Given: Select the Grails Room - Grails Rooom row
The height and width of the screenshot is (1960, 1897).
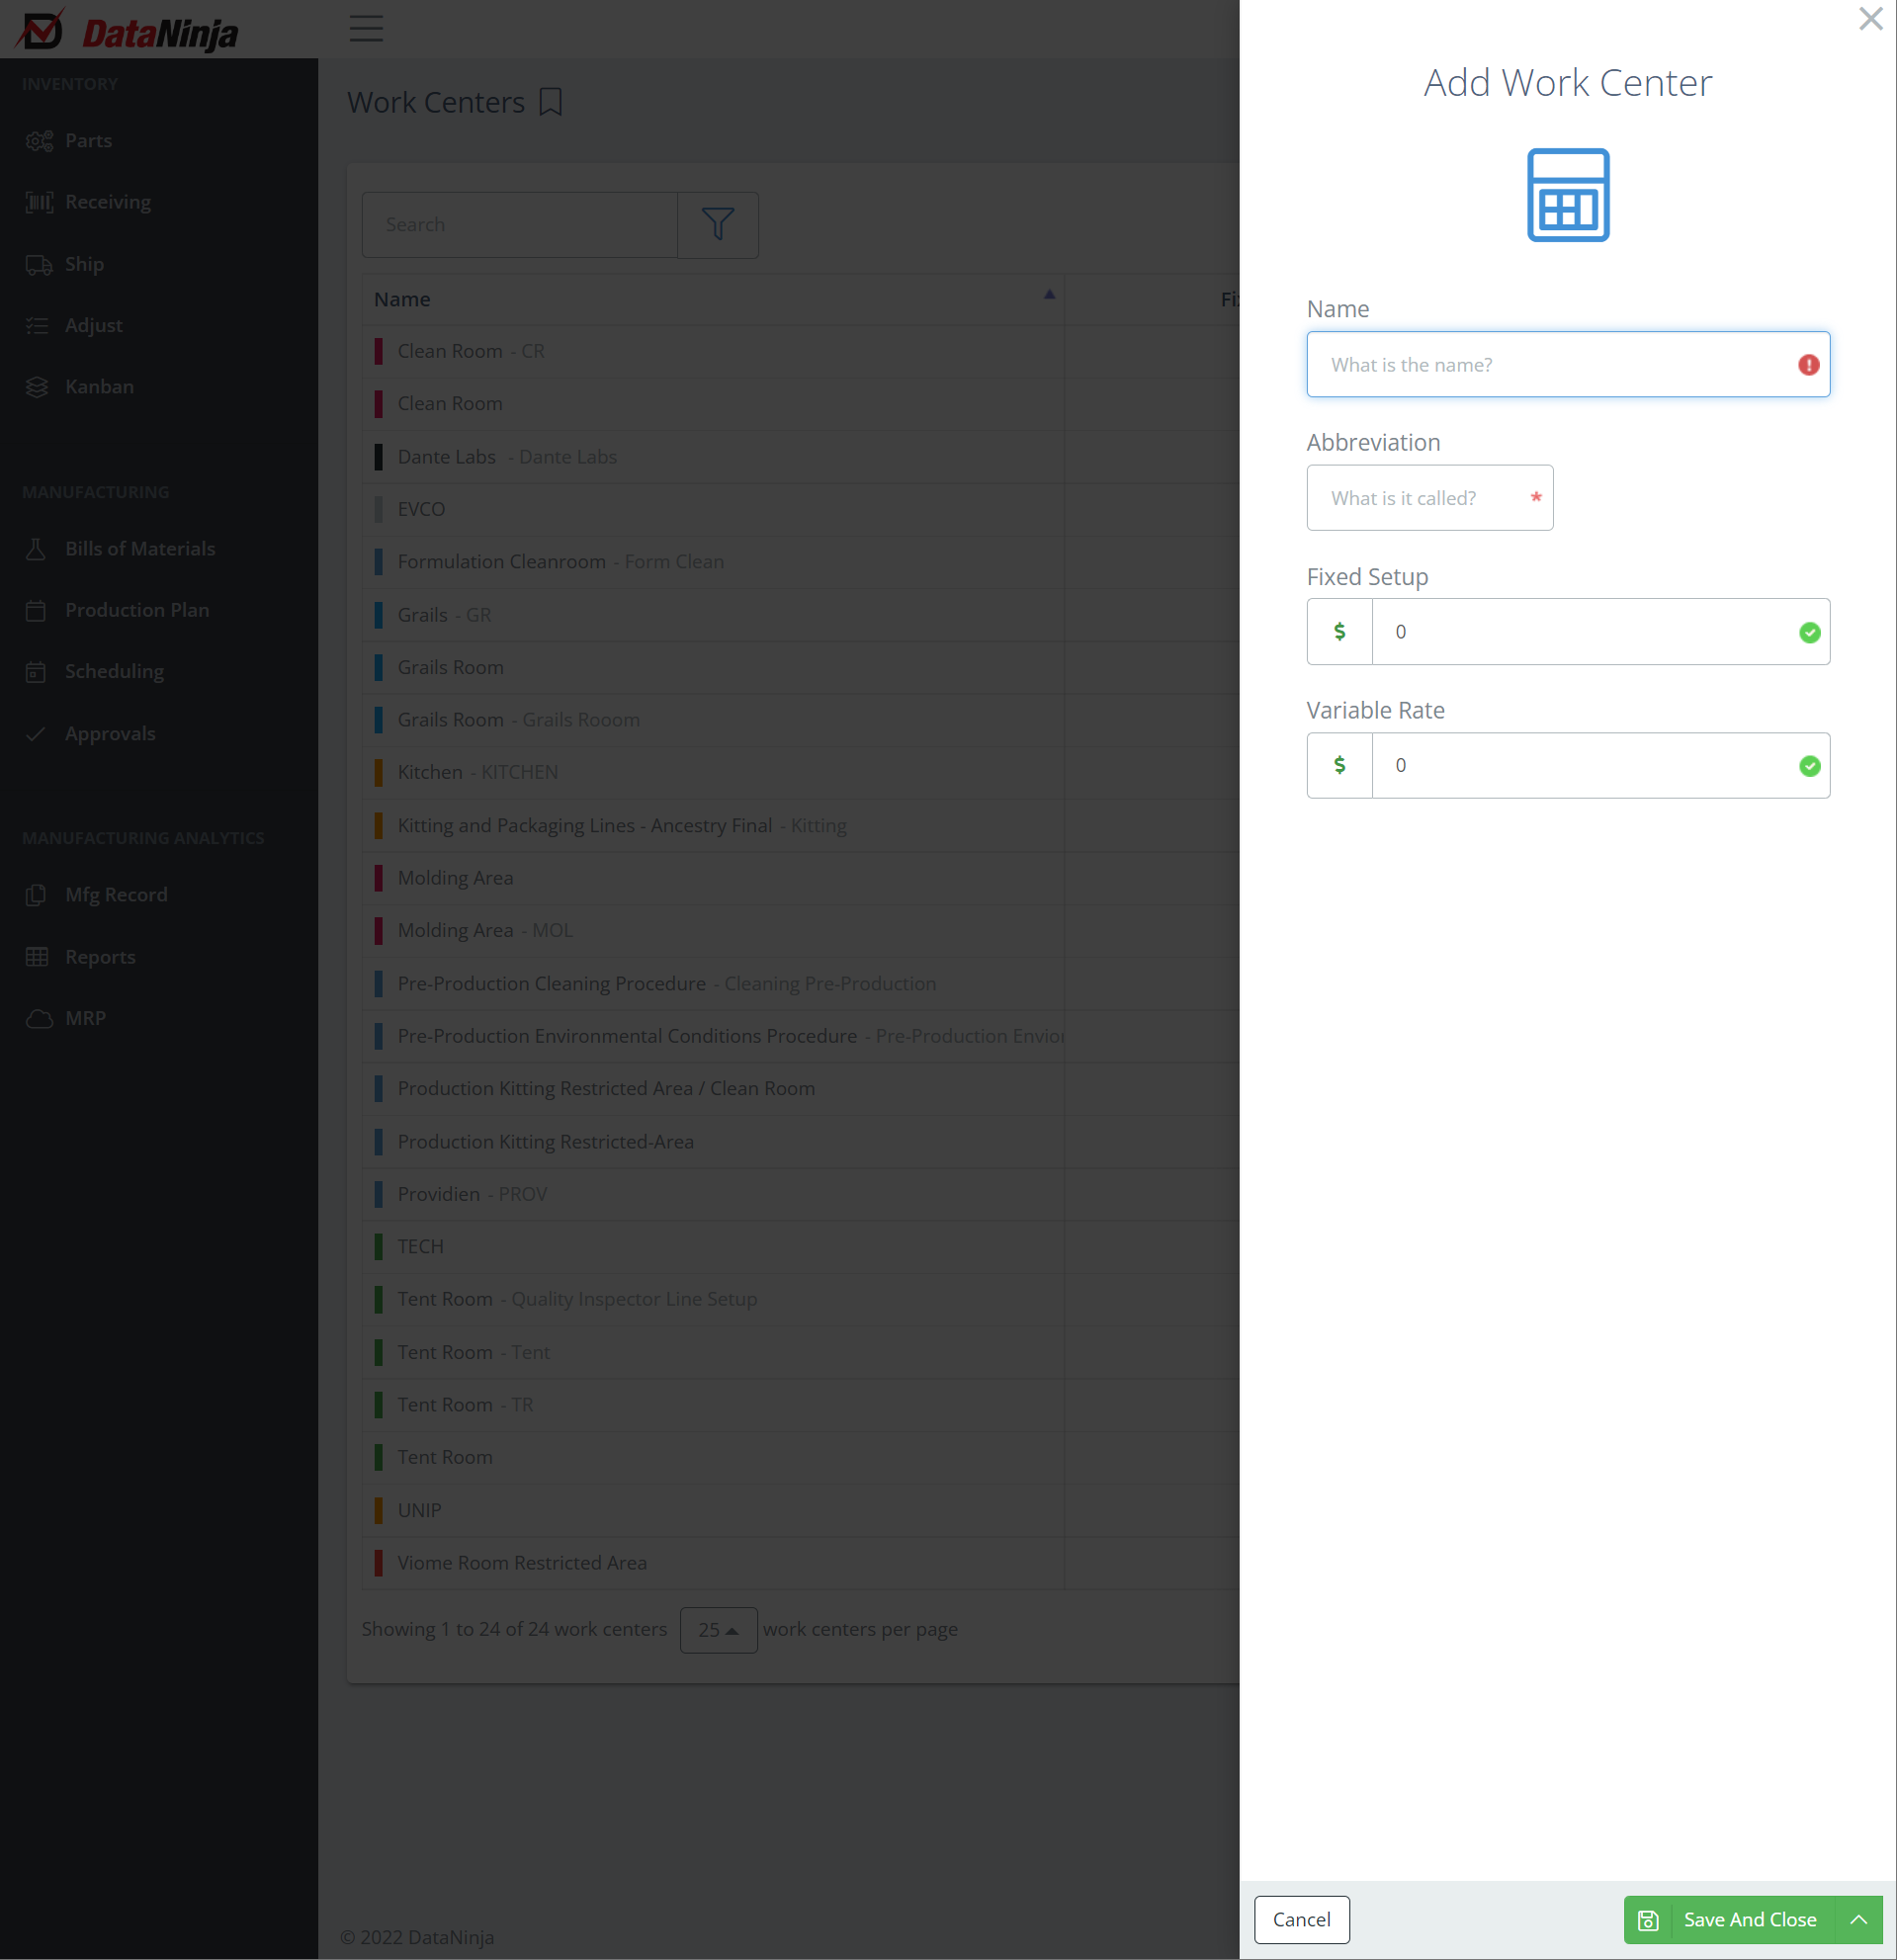Looking at the screenshot, I should 800,720.
